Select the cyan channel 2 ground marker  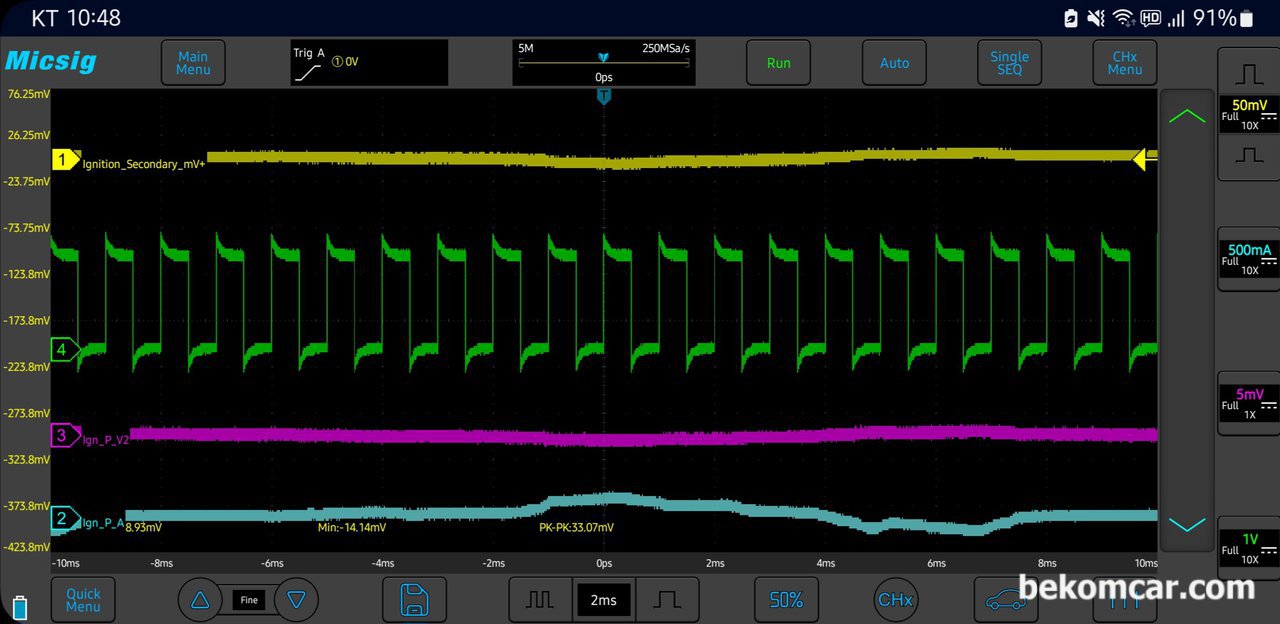tap(65, 518)
